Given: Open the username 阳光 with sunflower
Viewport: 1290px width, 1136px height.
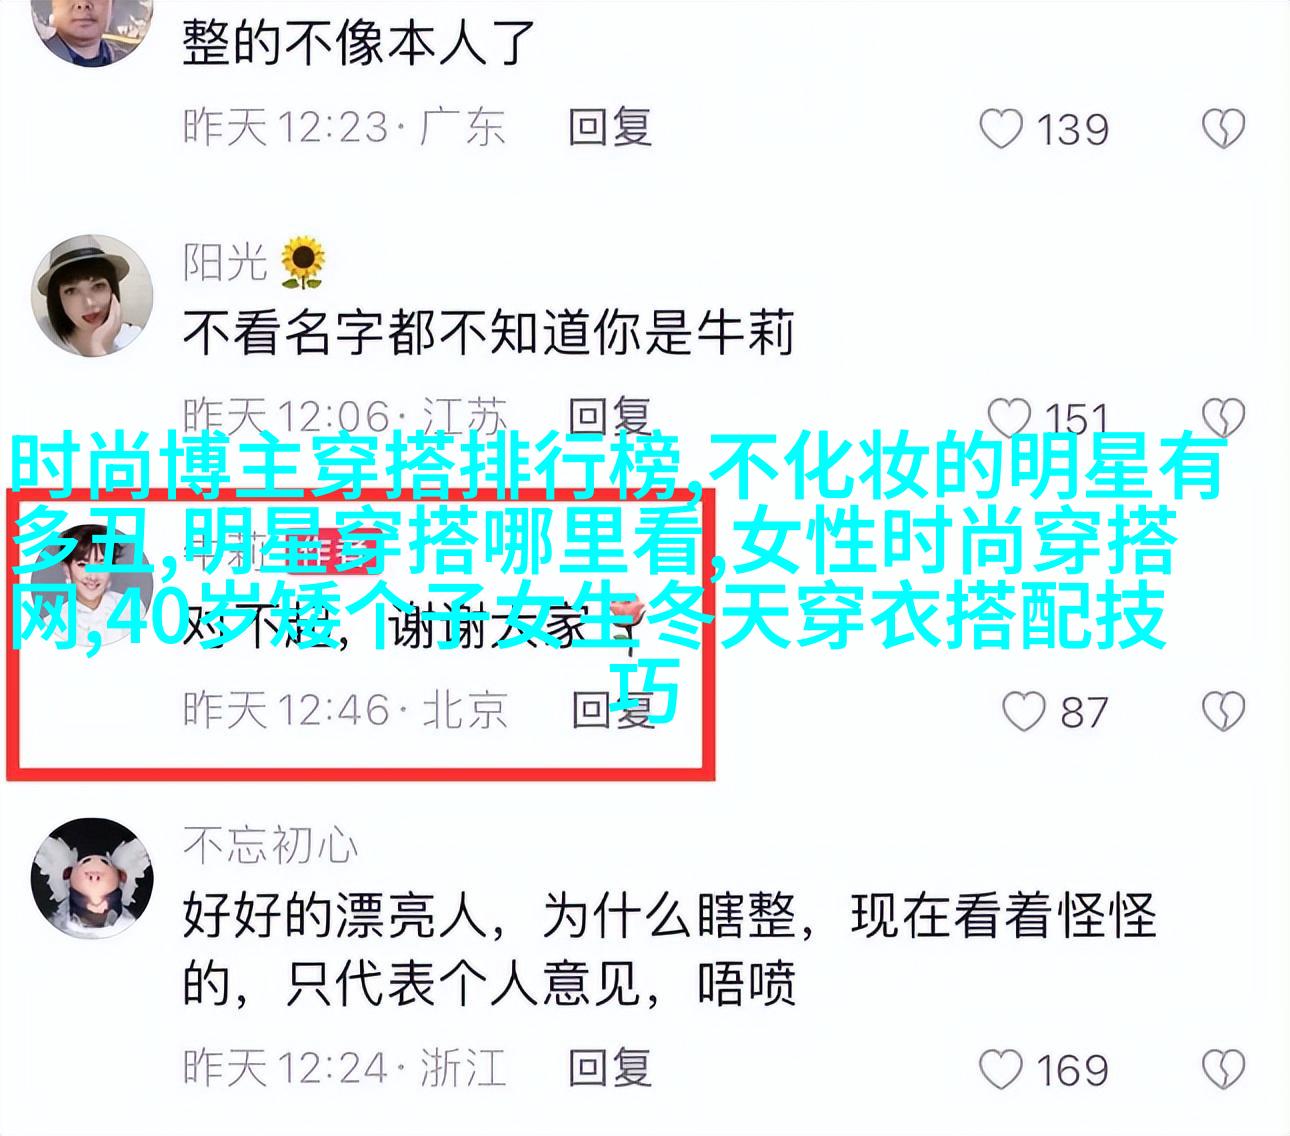Looking at the screenshot, I should coord(254,261).
